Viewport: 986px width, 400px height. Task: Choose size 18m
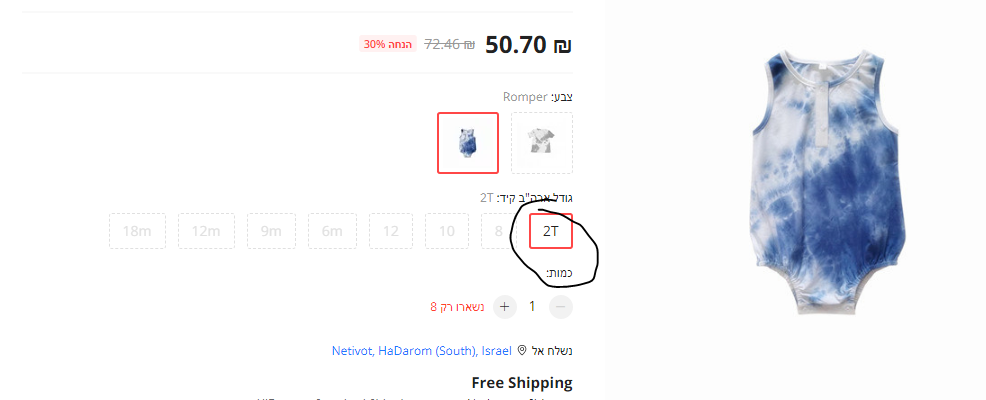pos(137,231)
